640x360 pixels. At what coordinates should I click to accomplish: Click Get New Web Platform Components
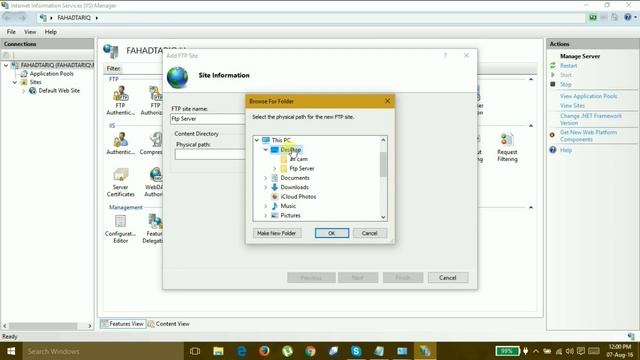pyautogui.click(x=588, y=136)
